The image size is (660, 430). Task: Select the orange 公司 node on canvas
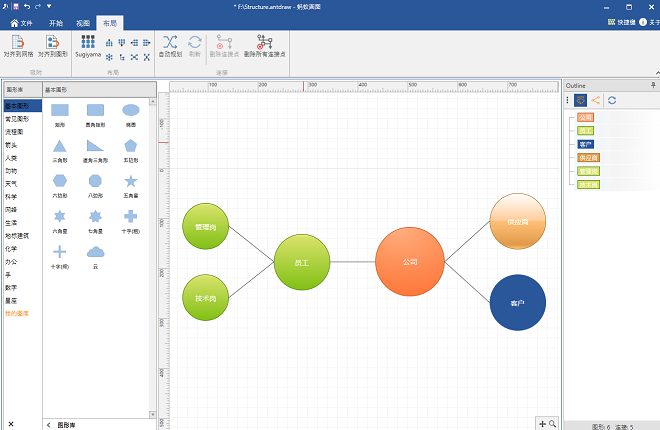409,262
